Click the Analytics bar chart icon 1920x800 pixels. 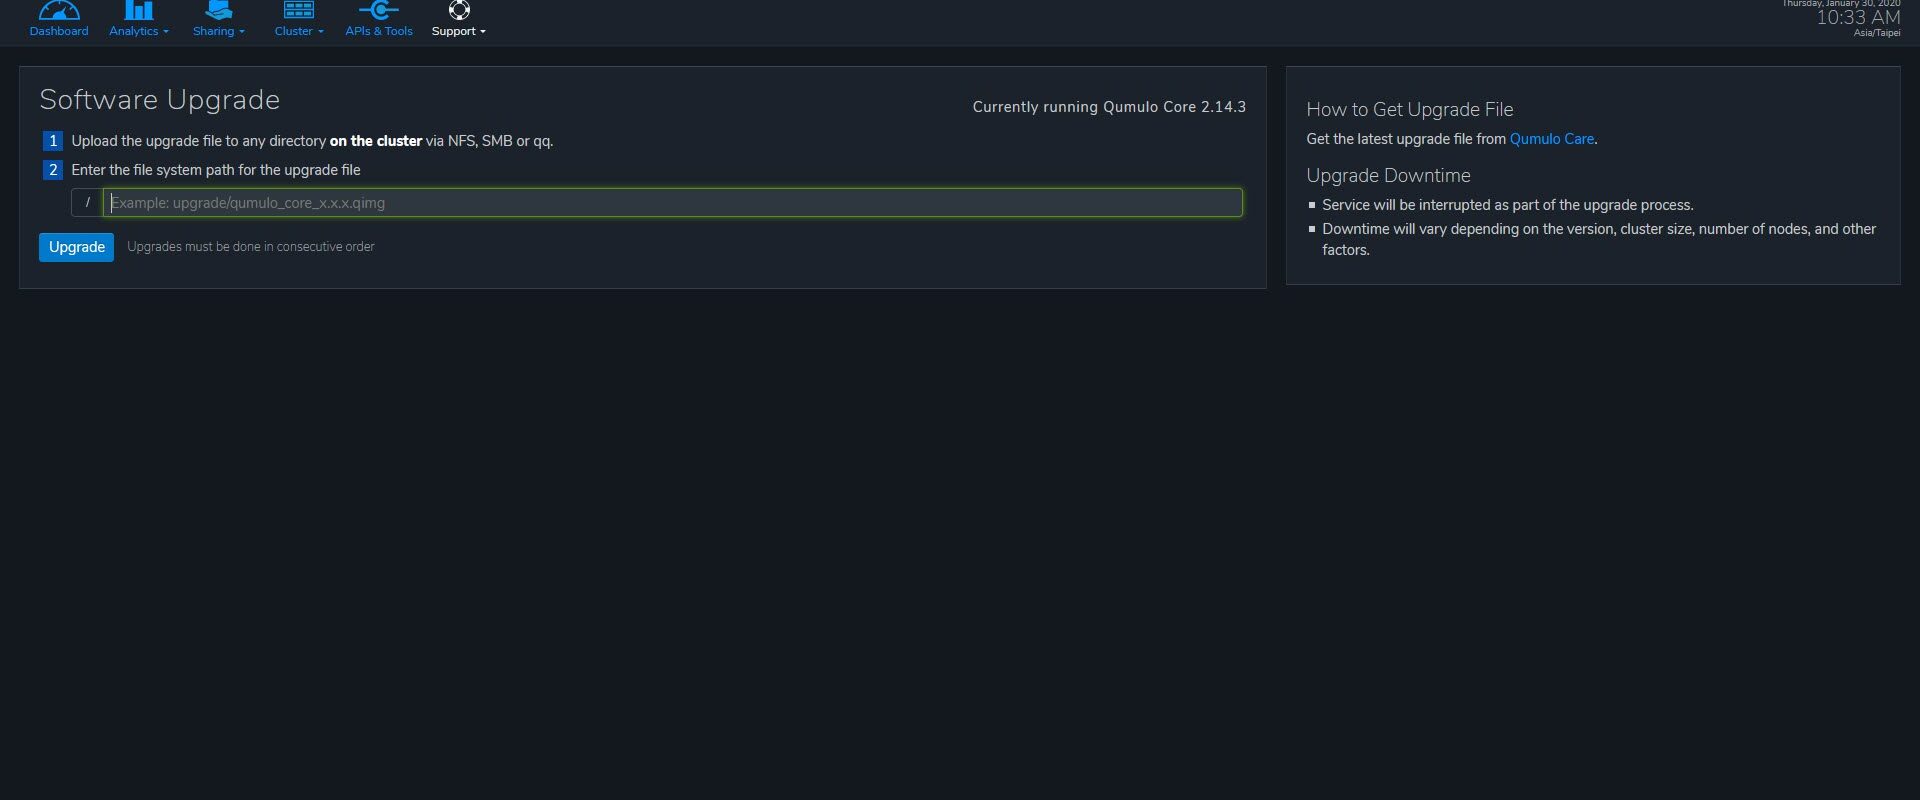click(138, 10)
